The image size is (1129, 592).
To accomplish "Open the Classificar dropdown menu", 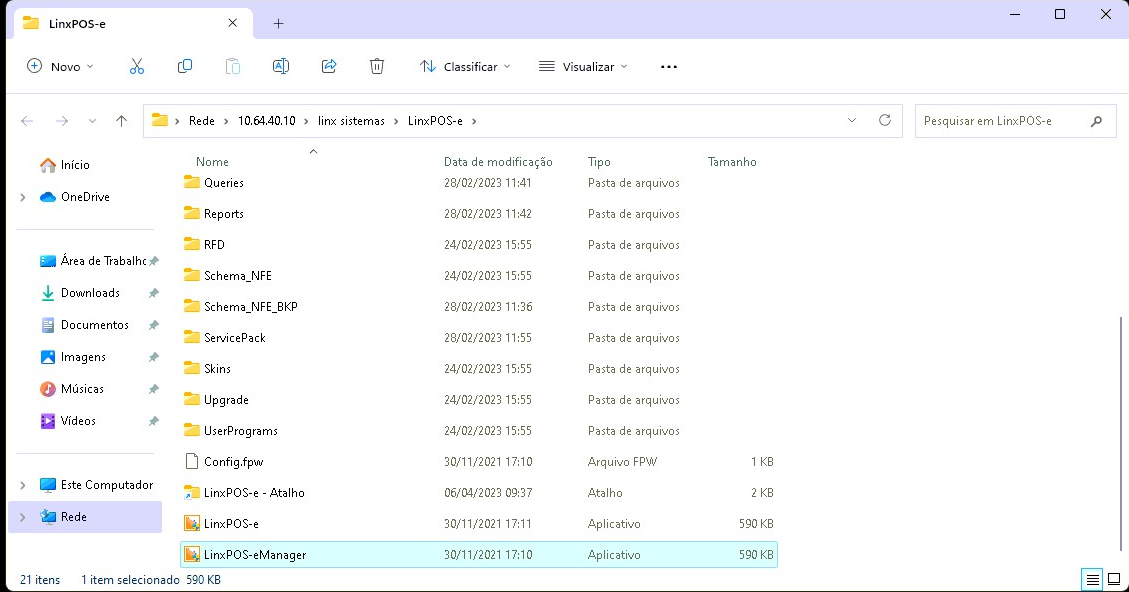I will coord(465,66).
